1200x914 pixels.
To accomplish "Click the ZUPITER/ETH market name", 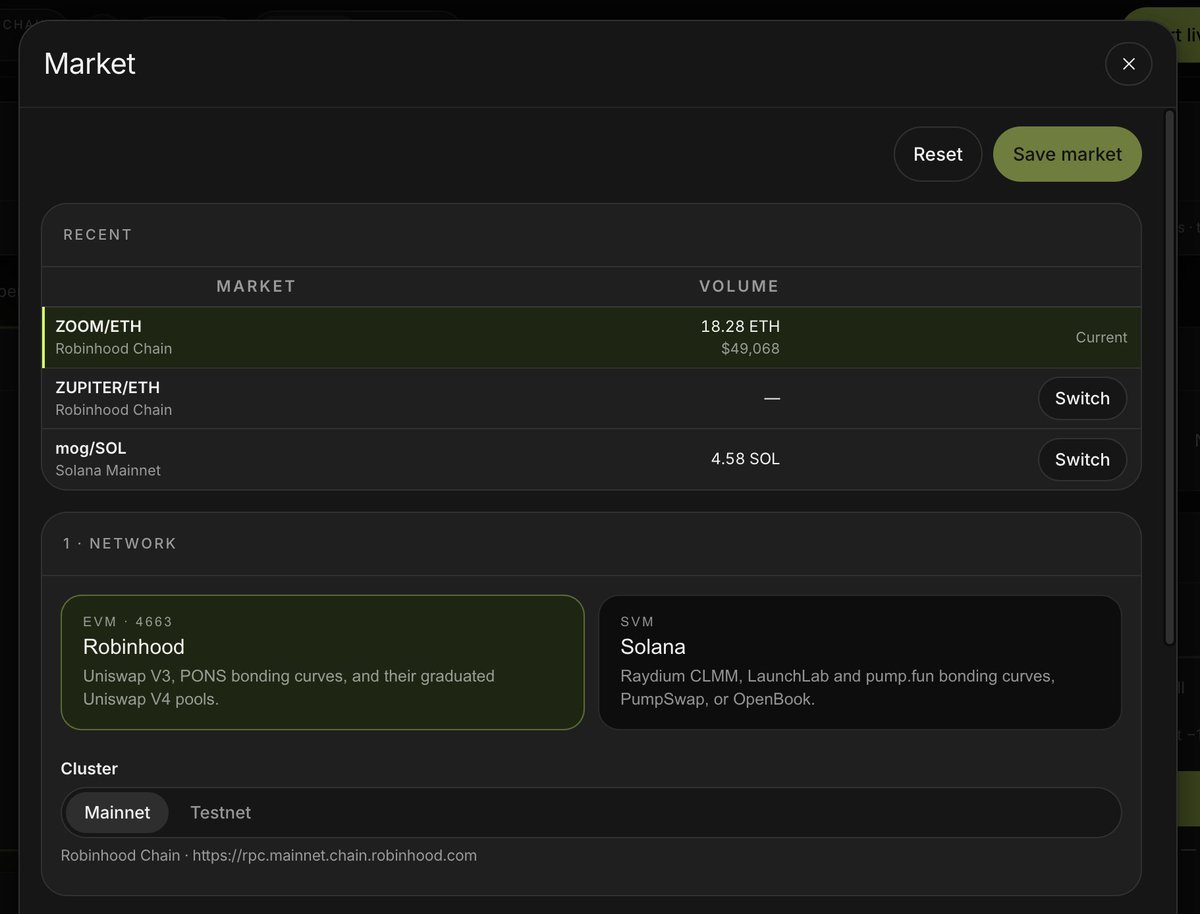I will point(108,387).
